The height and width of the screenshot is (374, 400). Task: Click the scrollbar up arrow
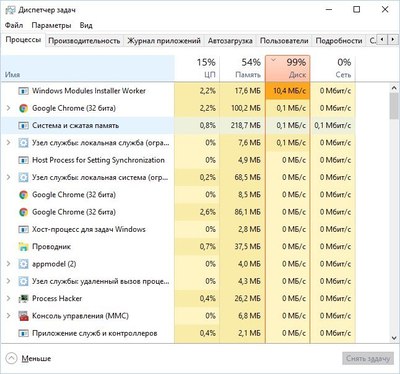394,88
